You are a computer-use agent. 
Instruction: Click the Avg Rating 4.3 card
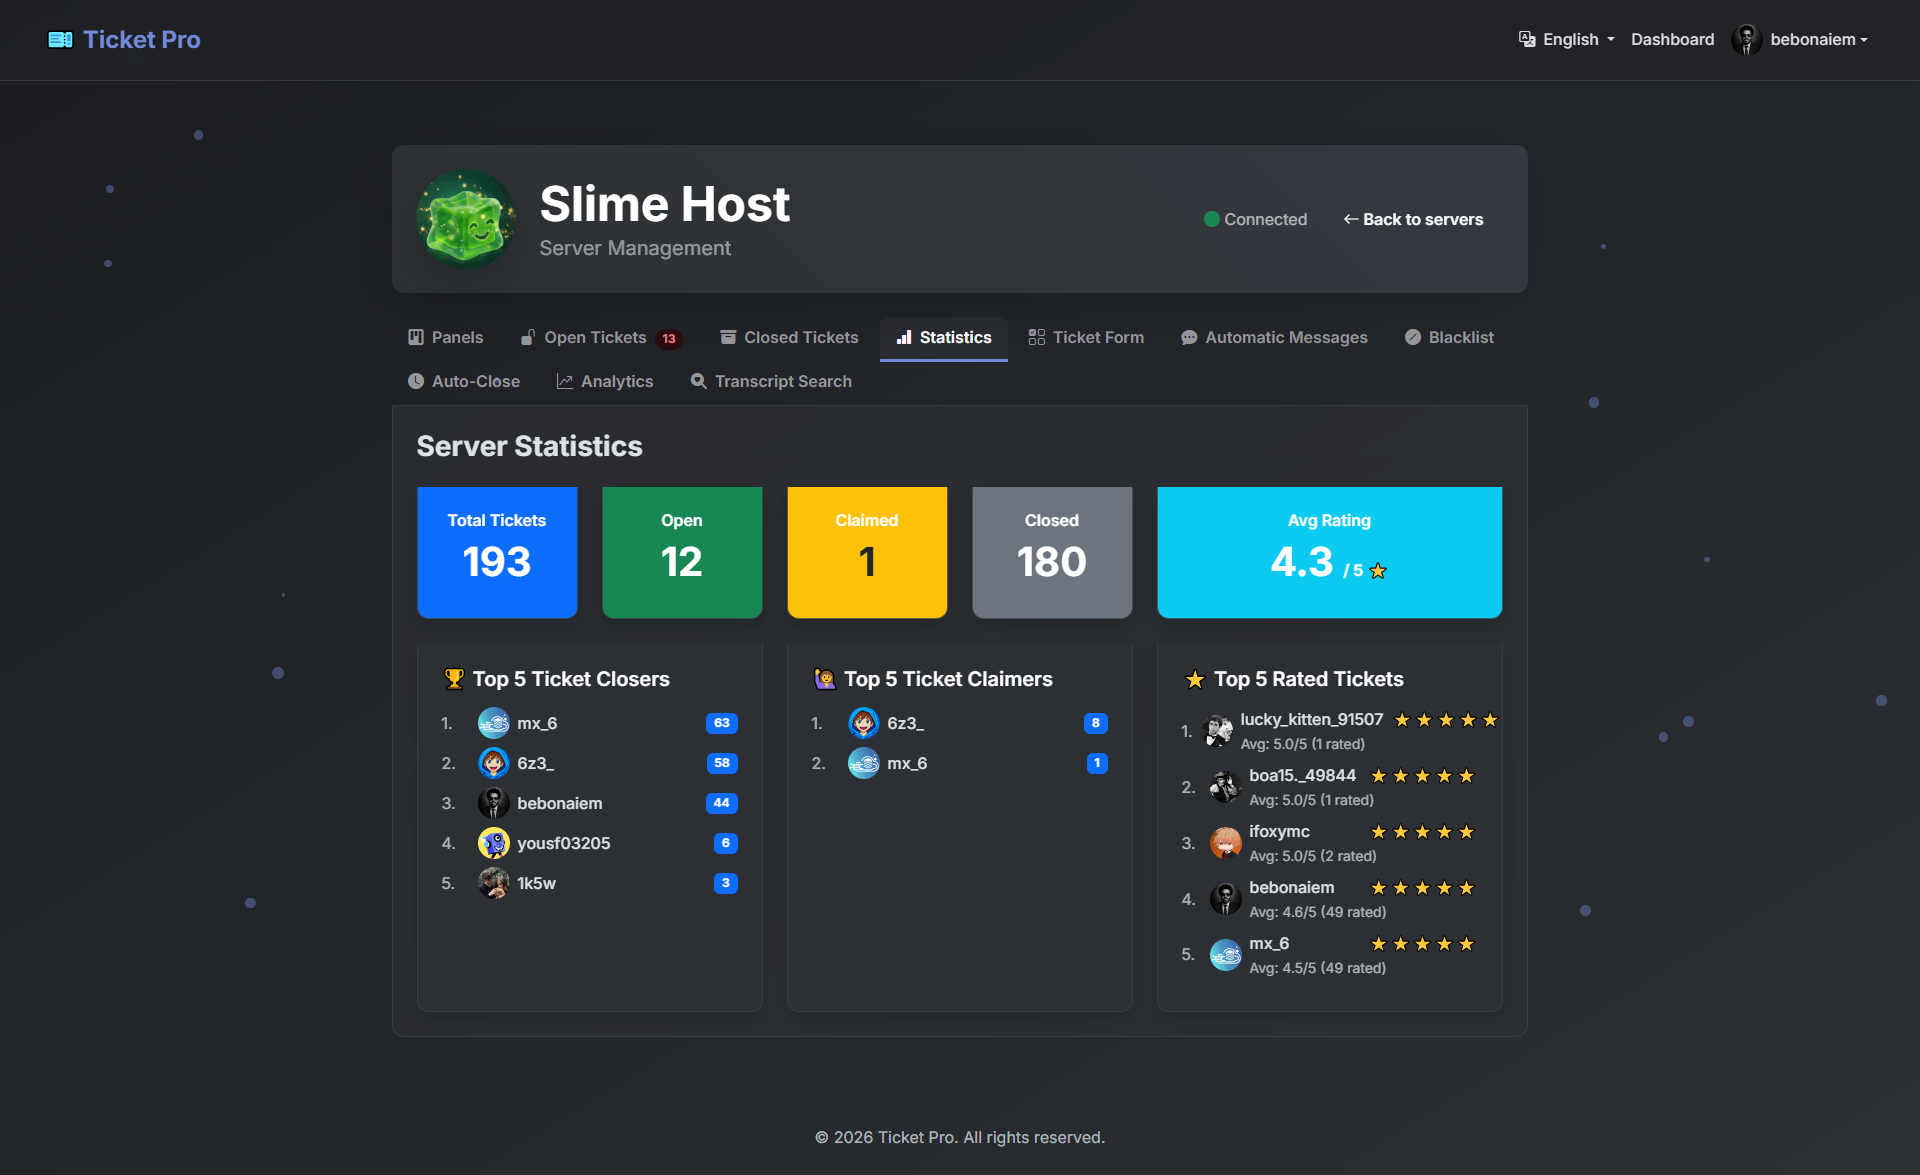(1329, 552)
